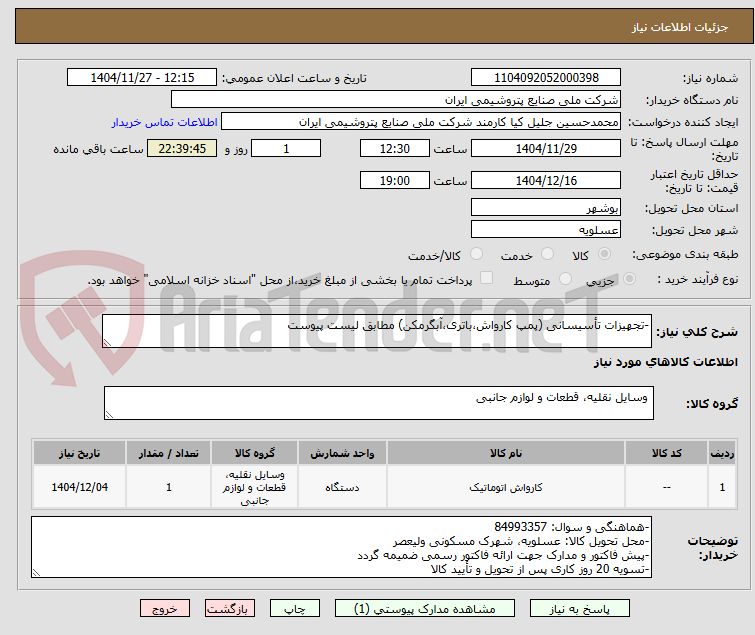Click the اطلاعات کالاهای مورد نیاز heading
Screen dimensions: 755x635
pyautogui.click(x=665, y=362)
